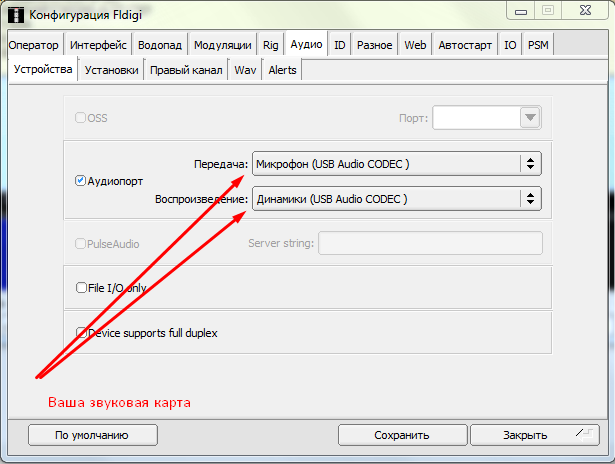
Task: Open the Водопад tab
Action: pos(160,45)
